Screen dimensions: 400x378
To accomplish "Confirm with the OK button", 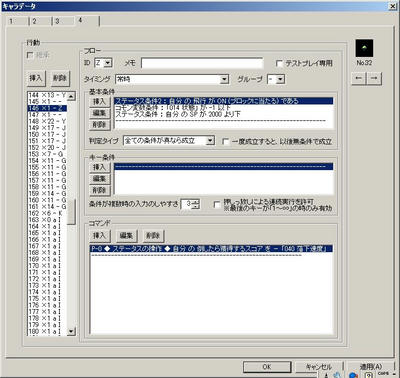I will pyautogui.click(x=267, y=367).
